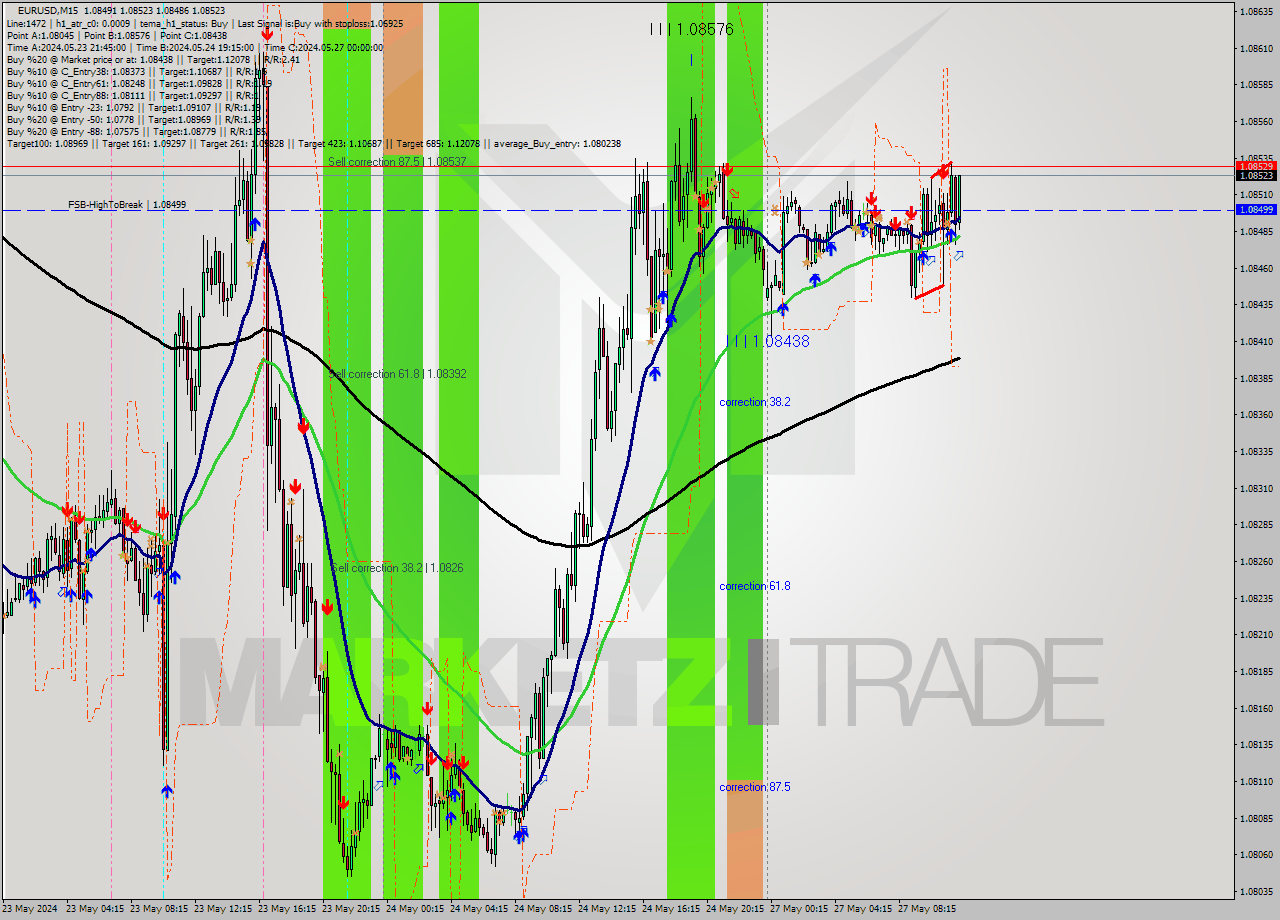Select the 'Sell correction 38.2 | 1.0826' label
The image size is (1280, 920).
click(x=396, y=568)
